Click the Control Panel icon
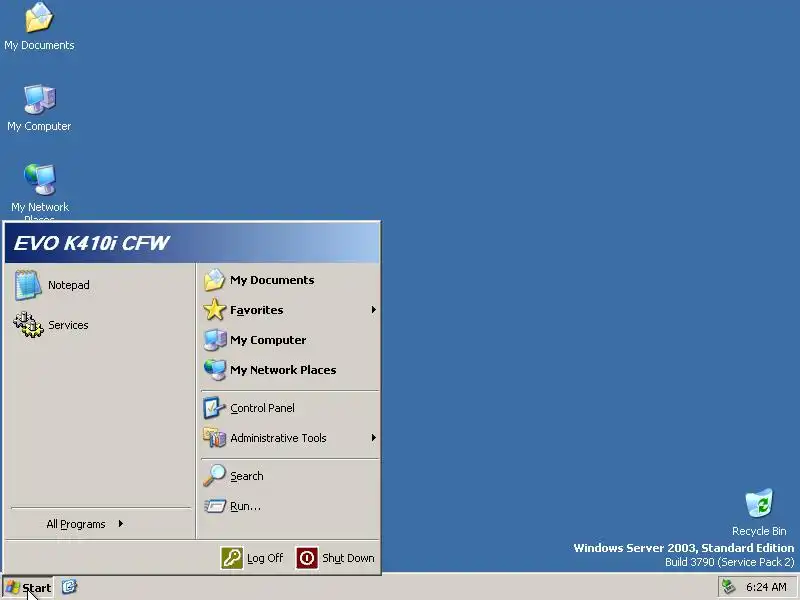The image size is (800, 600). point(214,408)
